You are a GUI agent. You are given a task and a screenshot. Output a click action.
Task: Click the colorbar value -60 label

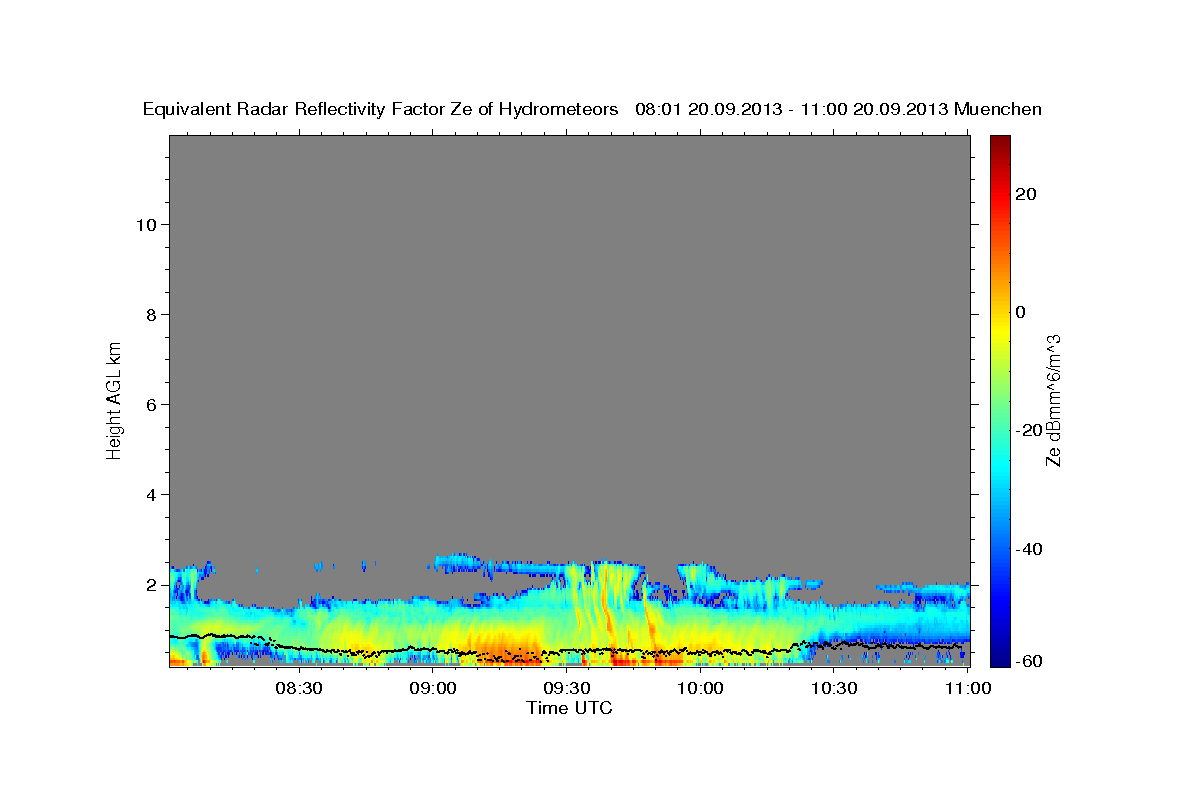pos(1029,661)
